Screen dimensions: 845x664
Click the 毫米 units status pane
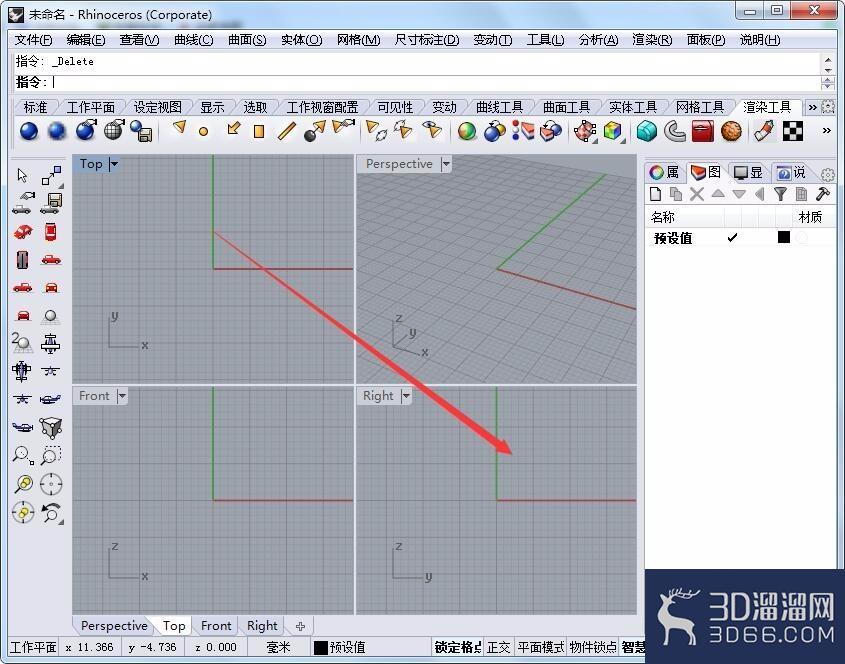[278, 647]
